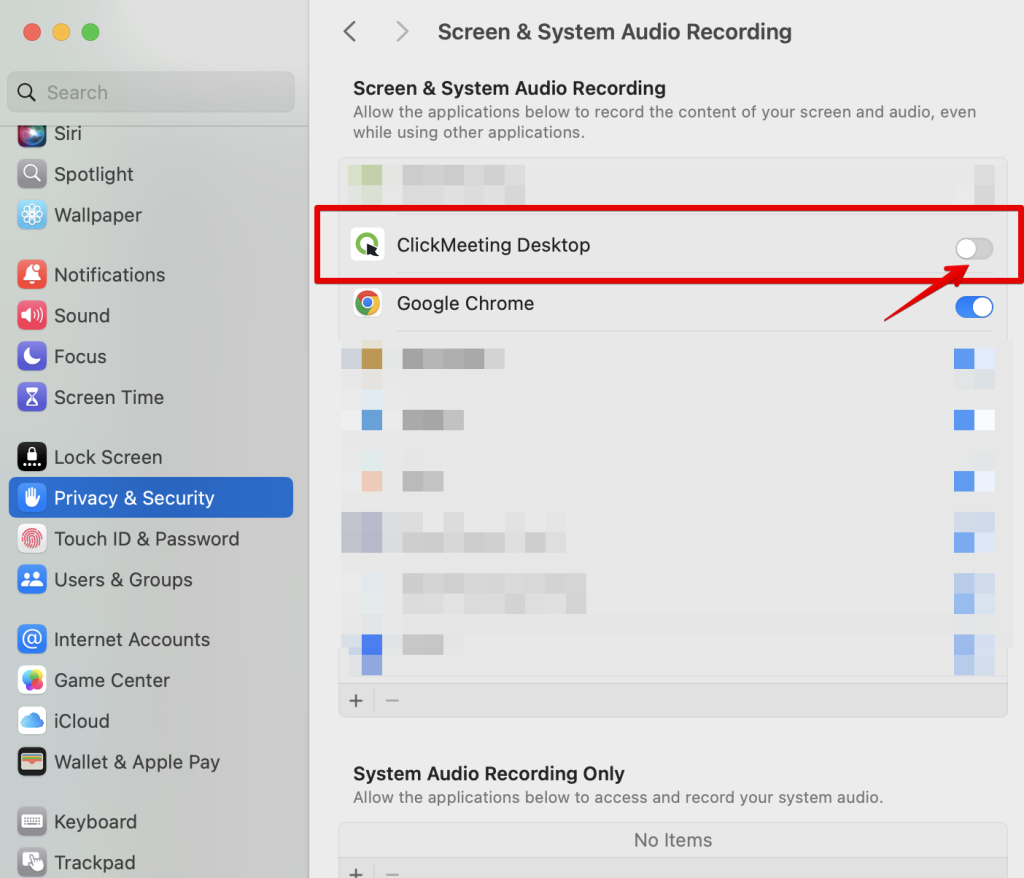Click the No Items placeholder text
This screenshot has width=1024, height=878.
[x=673, y=840]
